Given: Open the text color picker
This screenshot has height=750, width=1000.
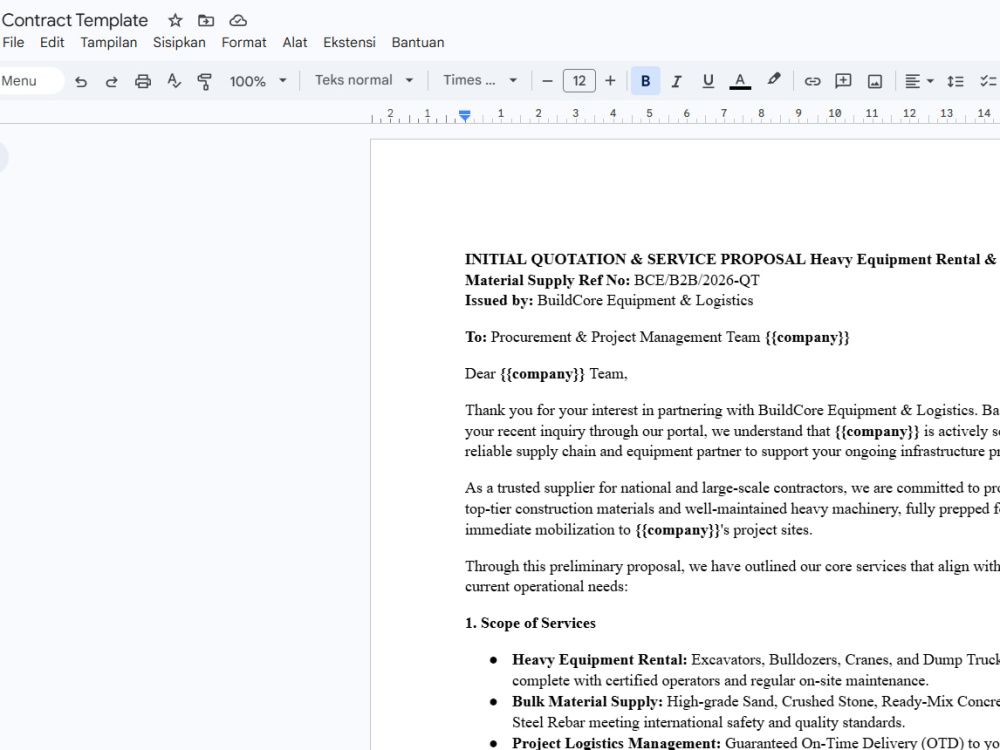Looking at the screenshot, I should pos(740,81).
